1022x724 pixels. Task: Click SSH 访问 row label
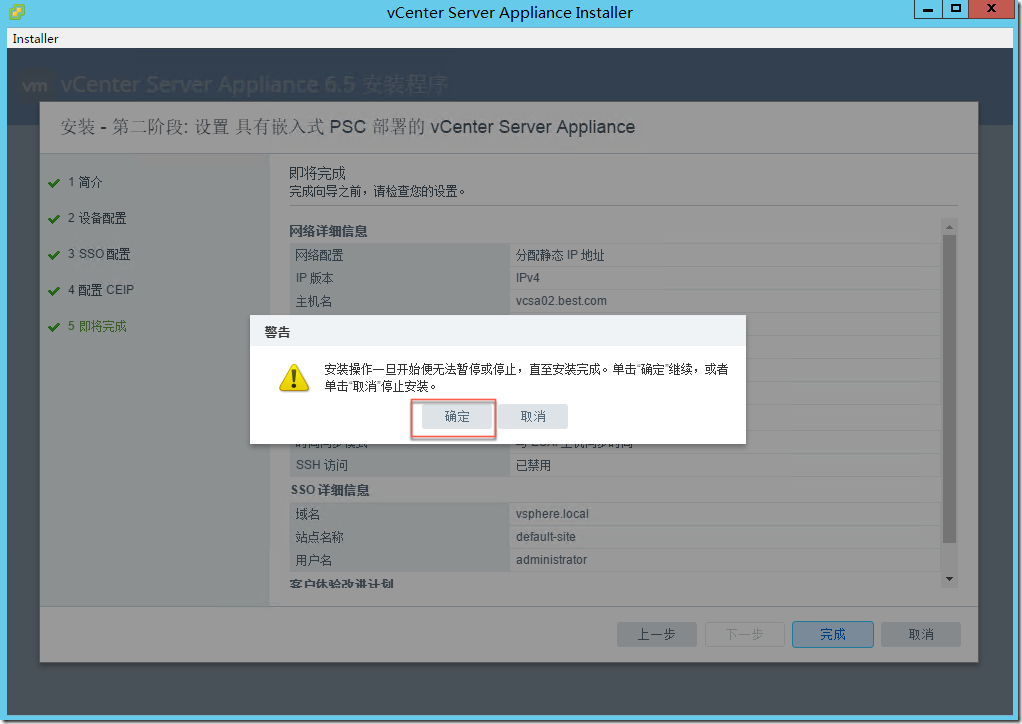point(321,465)
